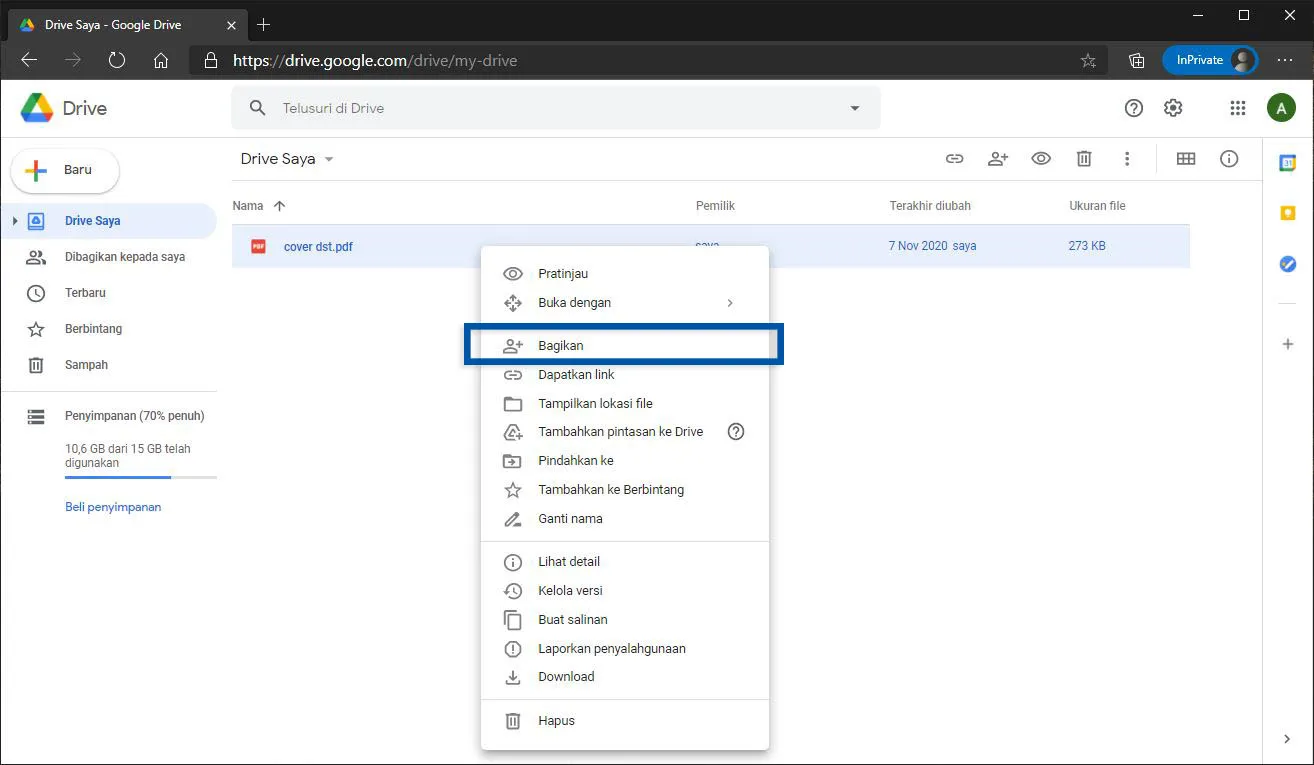Open search options via the search dropdown arrow
This screenshot has height=765, width=1314.
[x=854, y=107]
